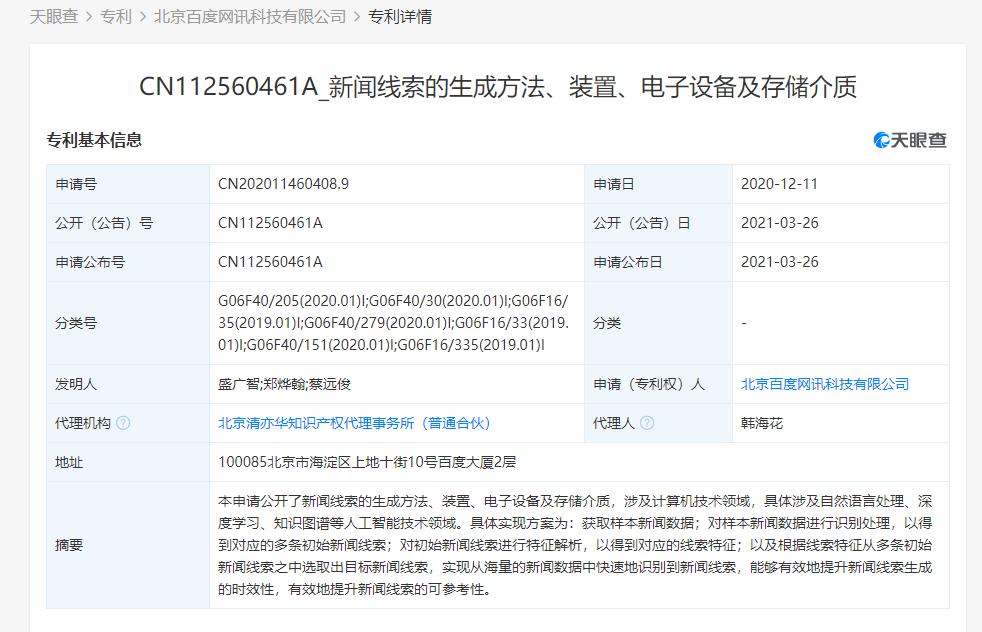Go to the 专利 breadcrumb link
Screen dimensions: 982x632
point(116,17)
